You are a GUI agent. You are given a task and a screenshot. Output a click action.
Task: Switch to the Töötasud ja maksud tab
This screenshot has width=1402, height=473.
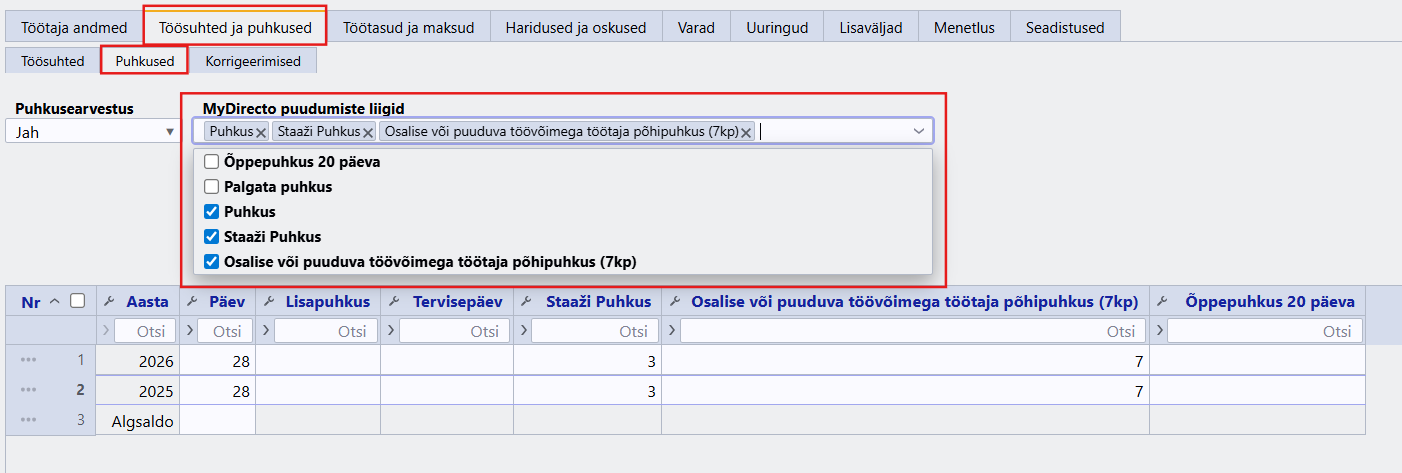point(408,27)
